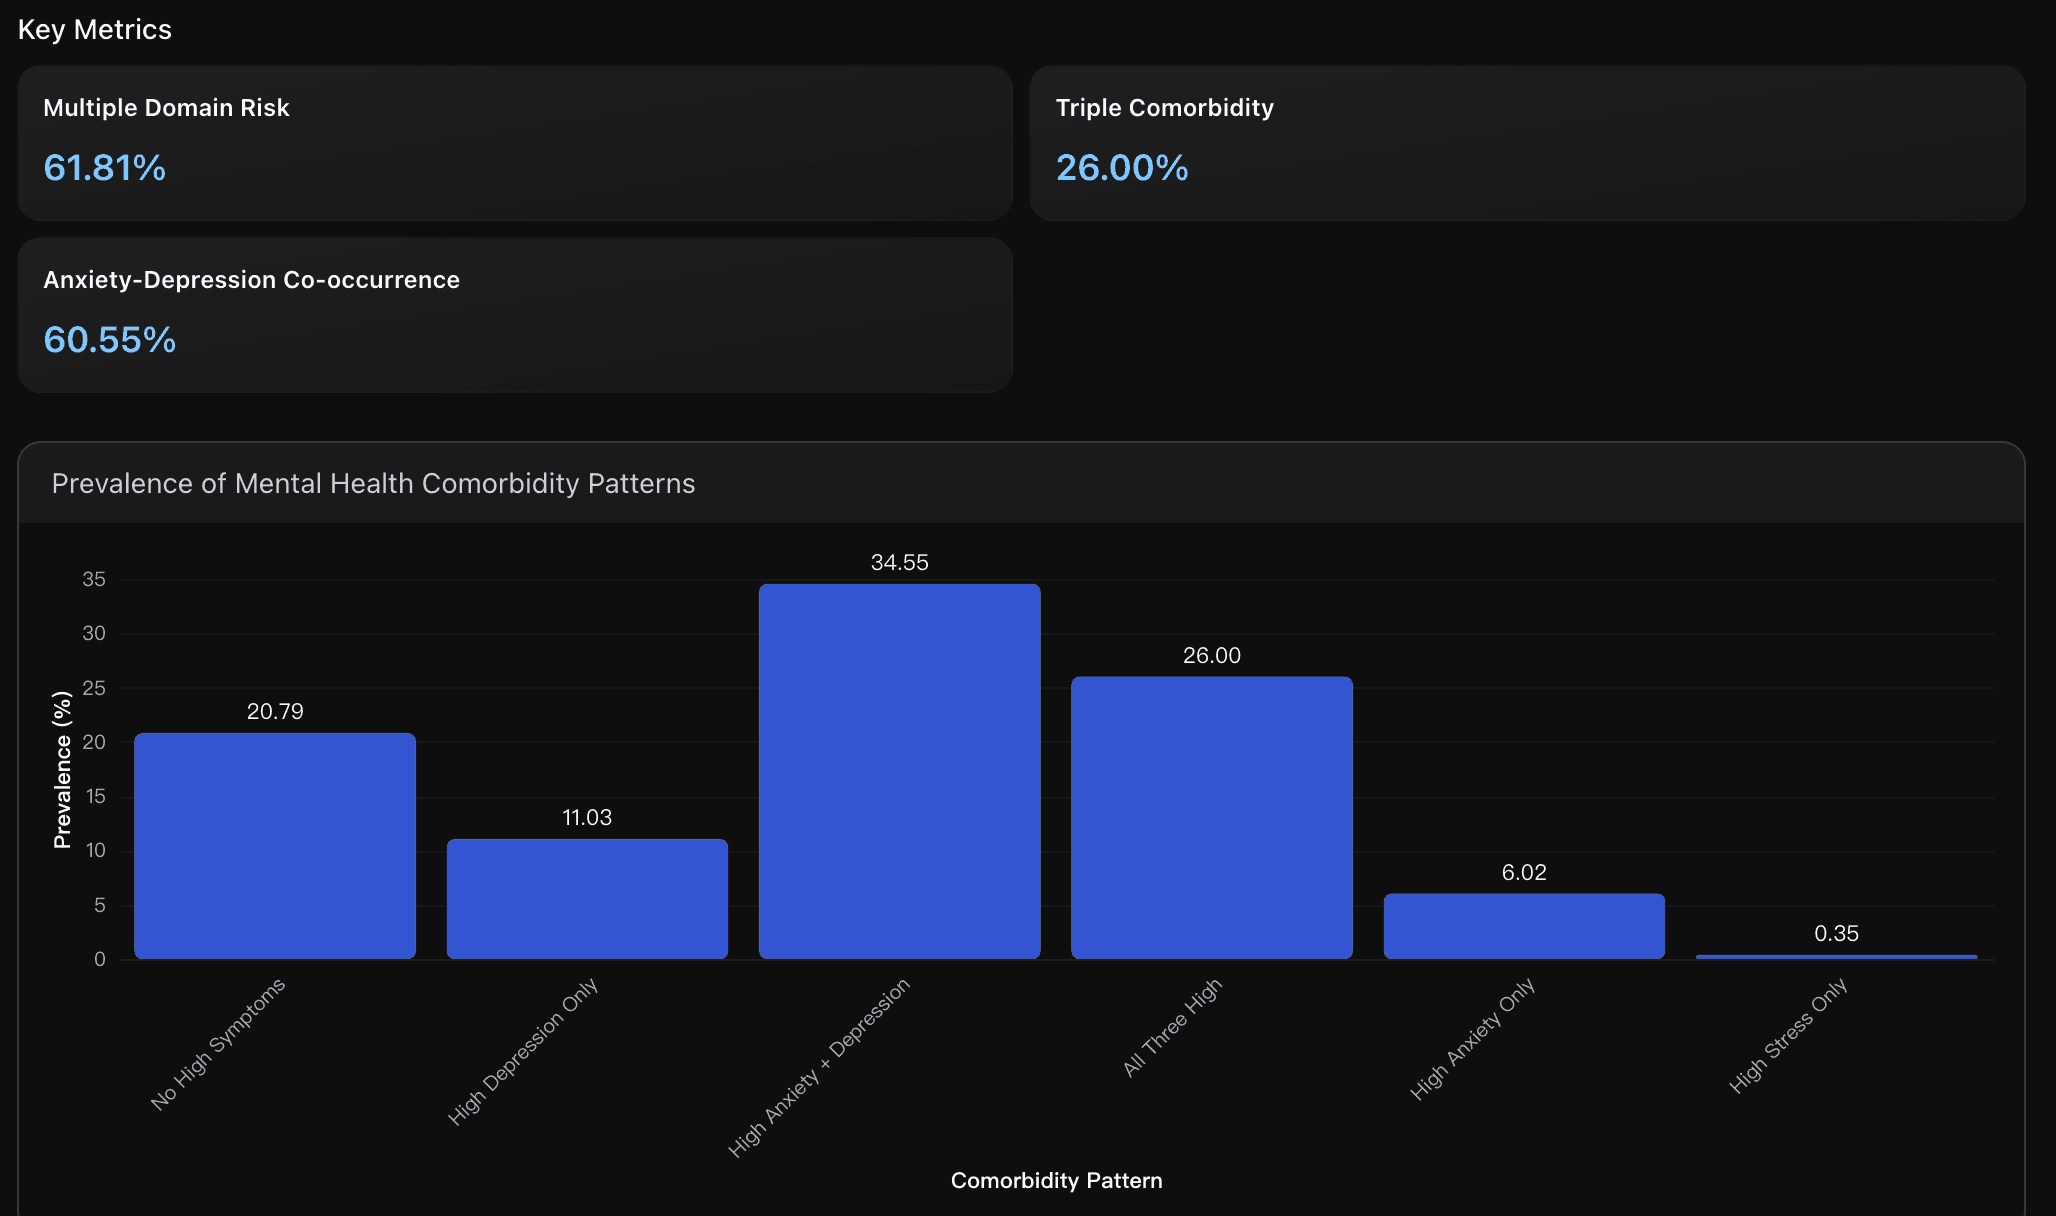Click the High Stress Only bar
Image resolution: width=2056 pixels, height=1216 pixels.
[x=1836, y=957]
